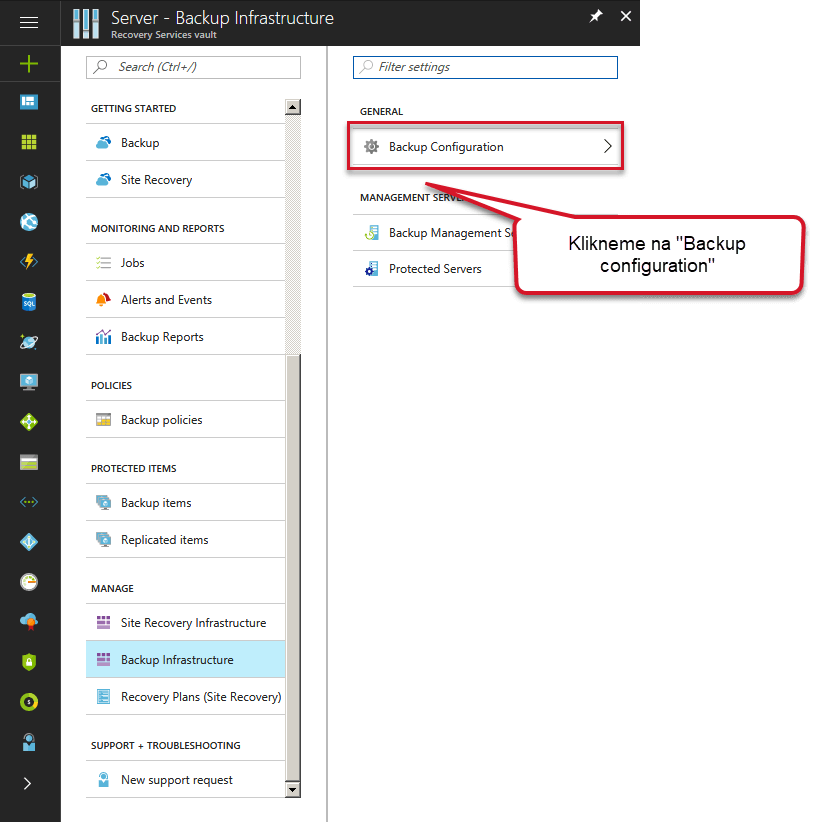
Task: Open Site Recovery menu item
Action: click(x=186, y=180)
